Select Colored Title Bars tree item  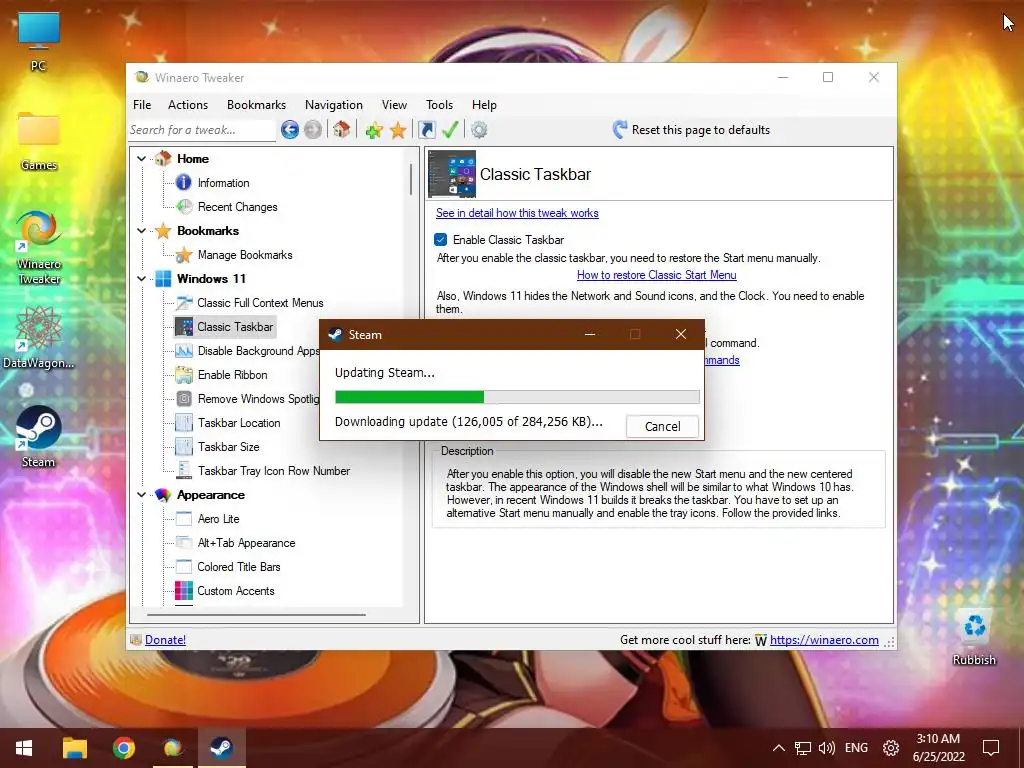pyautogui.click(x=238, y=567)
